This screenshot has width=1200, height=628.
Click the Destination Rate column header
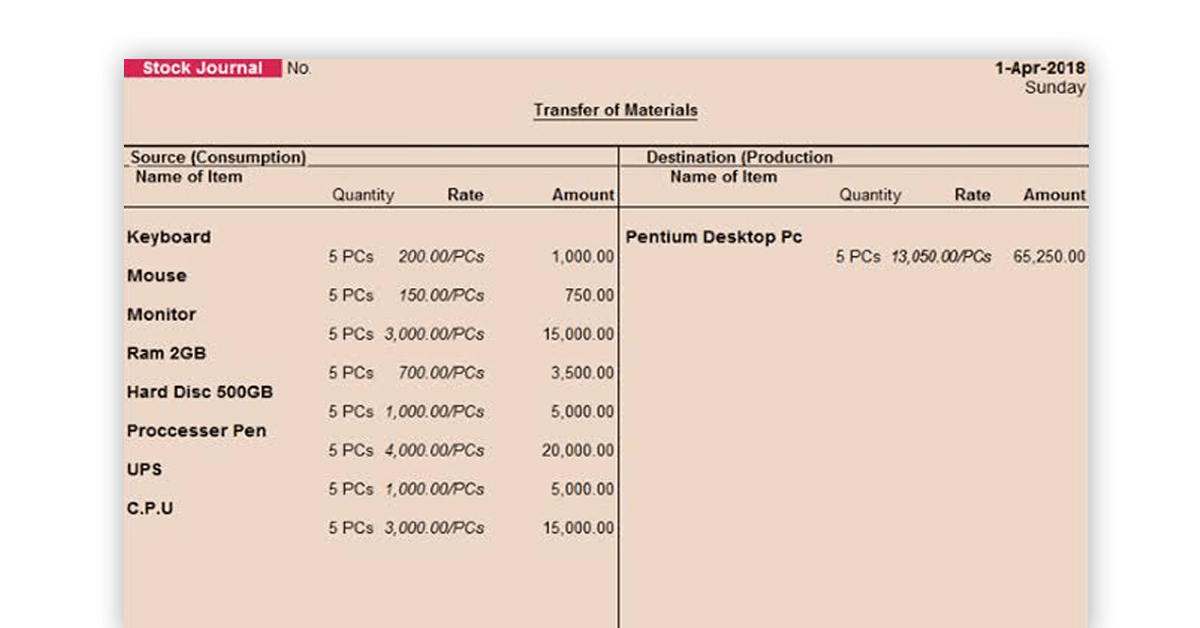972,195
